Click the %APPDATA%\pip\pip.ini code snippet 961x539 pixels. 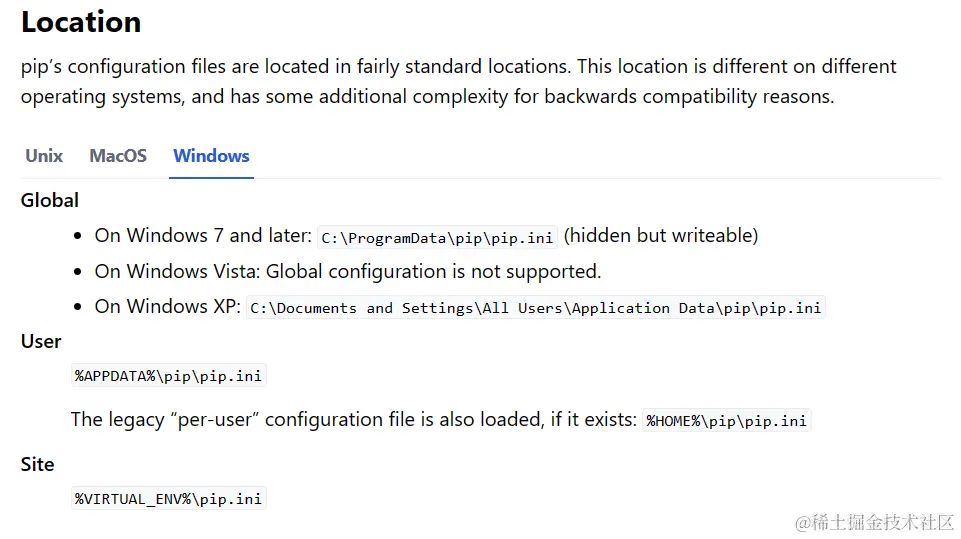click(x=169, y=375)
